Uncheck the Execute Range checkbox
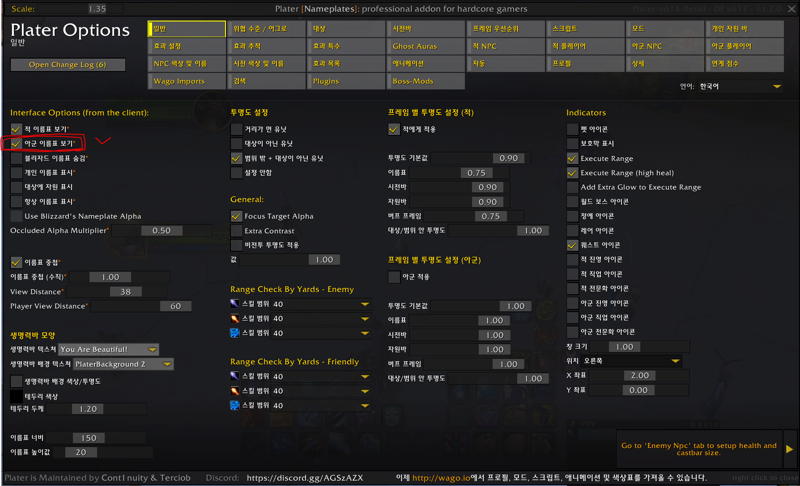 [x=572, y=159]
